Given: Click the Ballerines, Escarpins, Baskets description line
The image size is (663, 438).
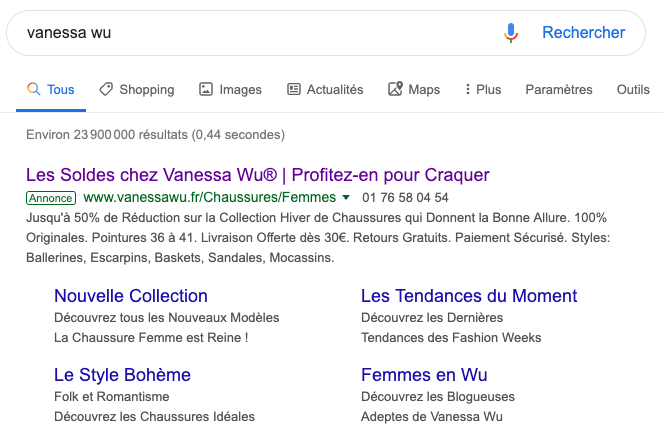Looking at the screenshot, I should 180,257.
